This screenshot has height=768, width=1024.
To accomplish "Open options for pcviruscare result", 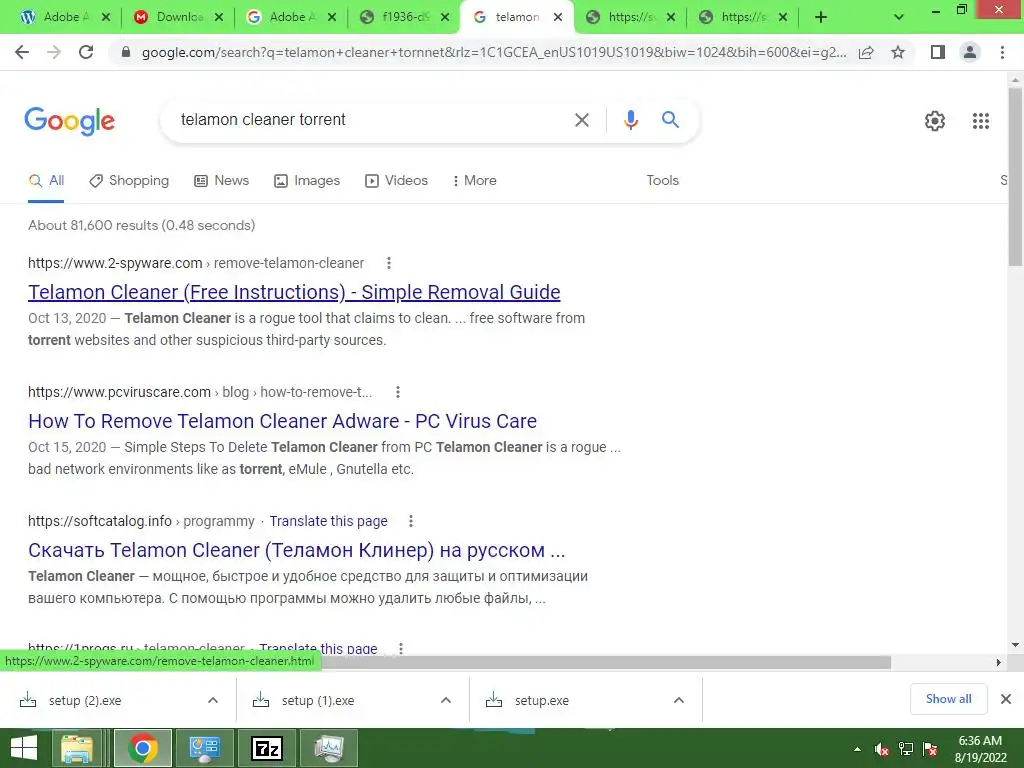I will pos(398,392).
